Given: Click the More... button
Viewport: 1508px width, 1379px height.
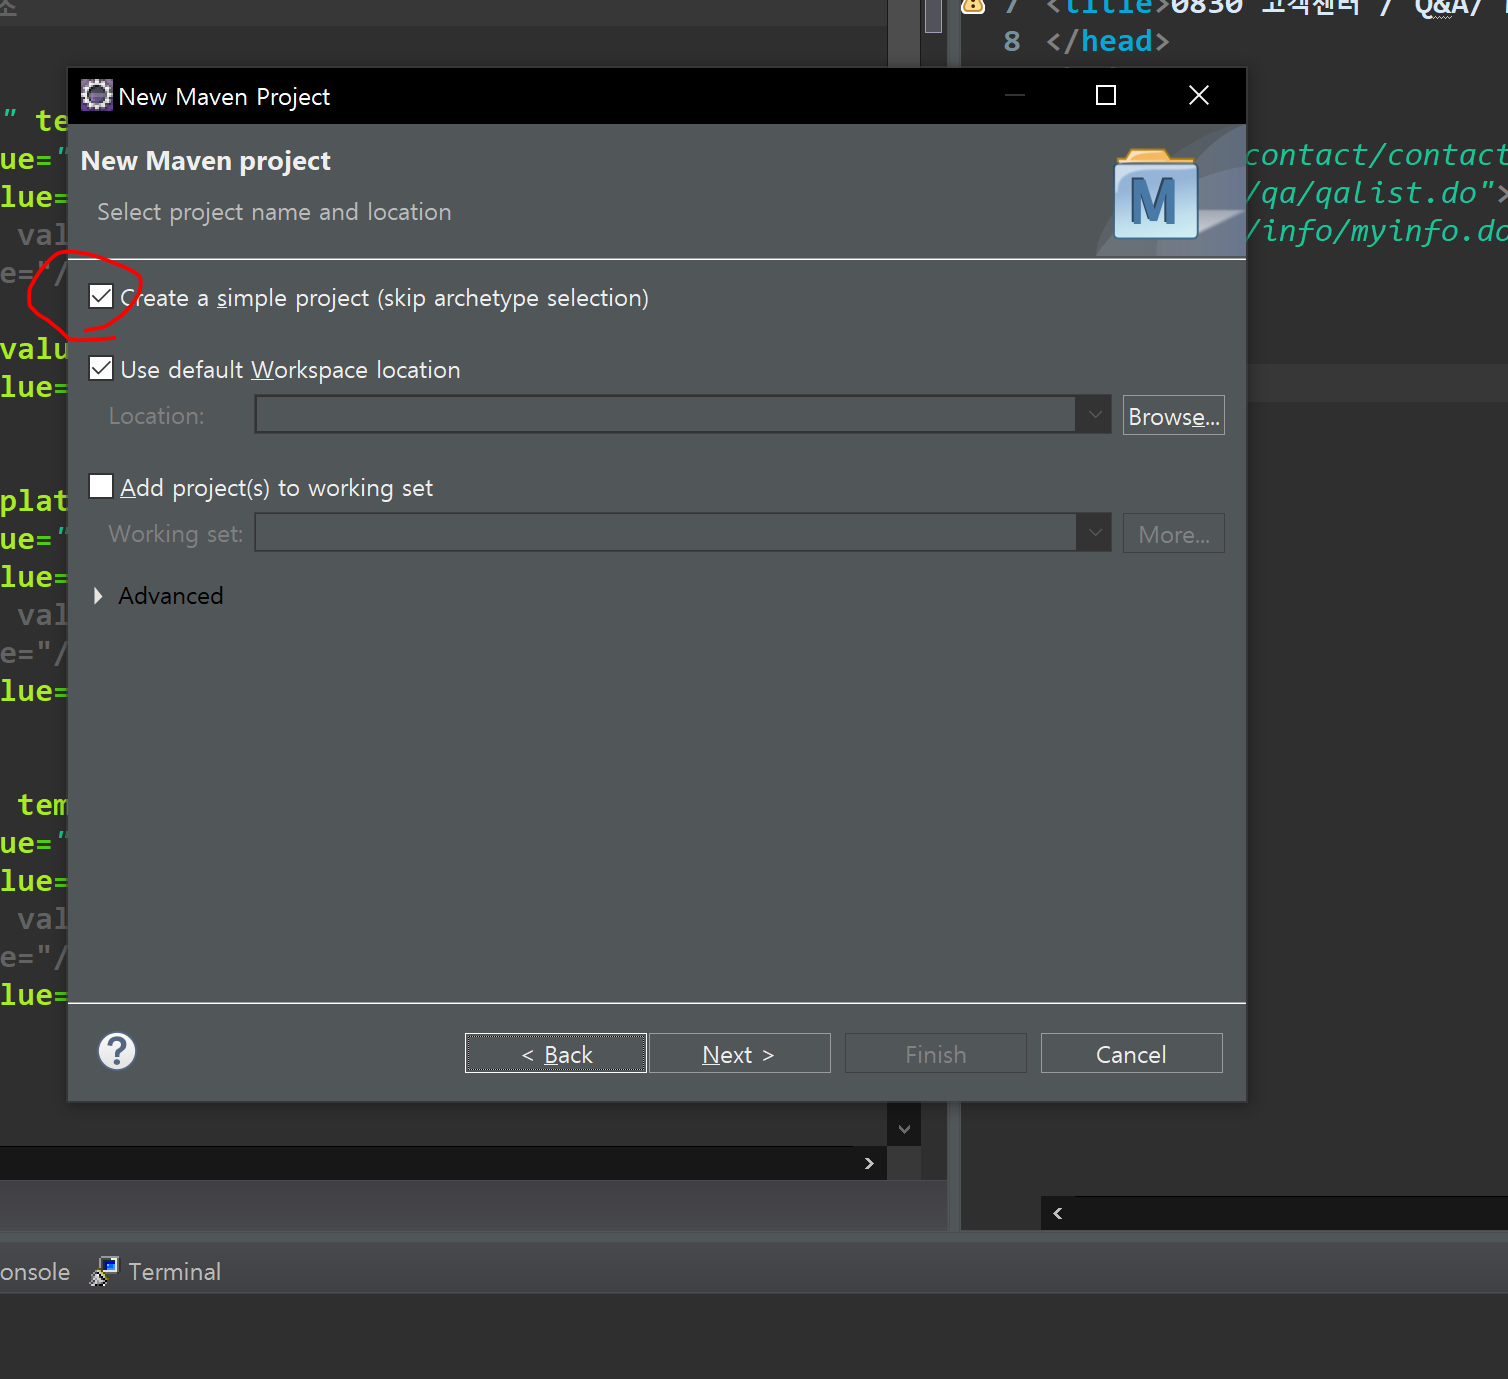Looking at the screenshot, I should pyautogui.click(x=1174, y=534).
